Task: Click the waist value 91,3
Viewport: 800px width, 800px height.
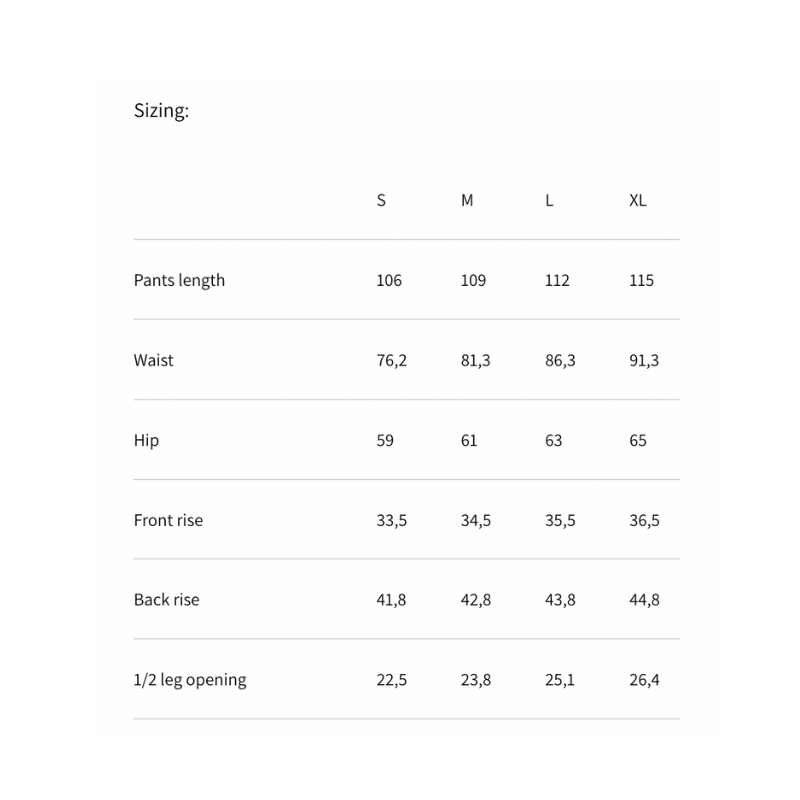Action: [x=644, y=360]
